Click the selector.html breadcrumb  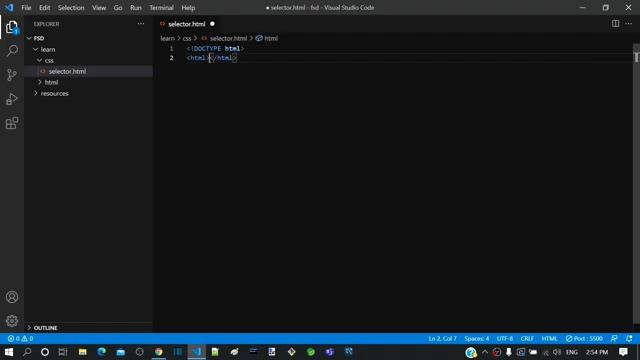(x=224, y=38)
